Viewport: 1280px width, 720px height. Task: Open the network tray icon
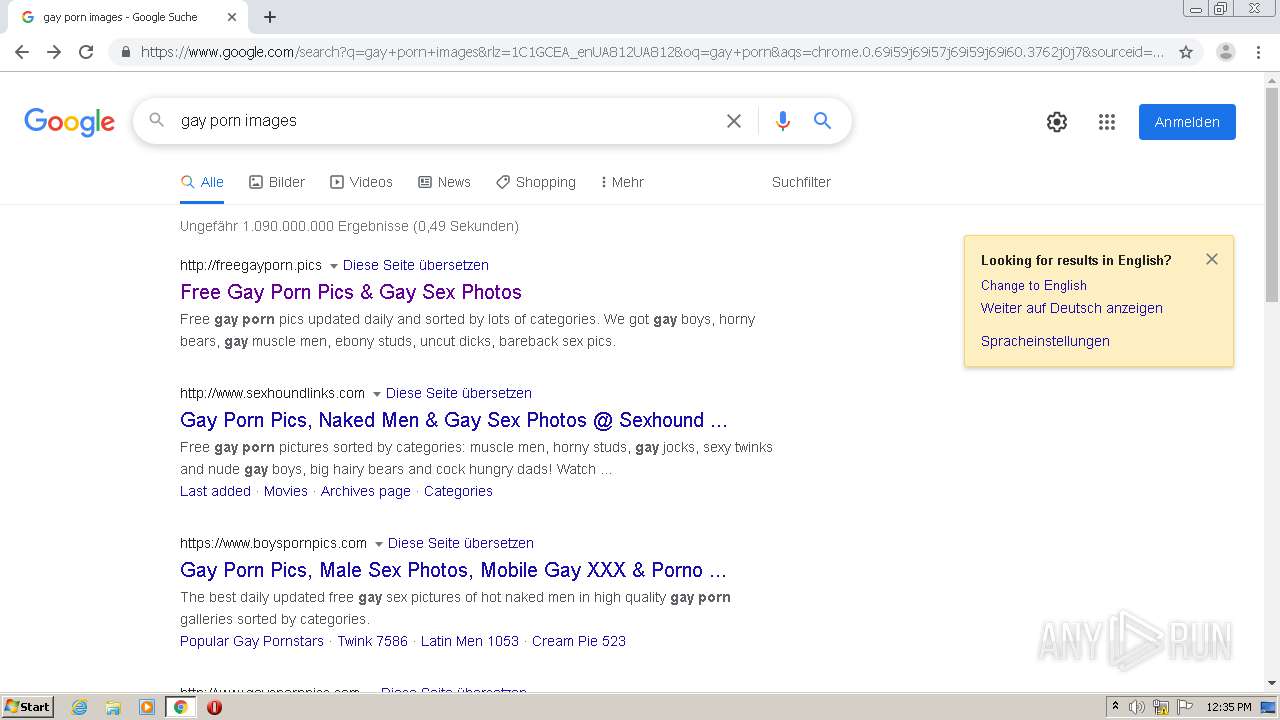1161,707
